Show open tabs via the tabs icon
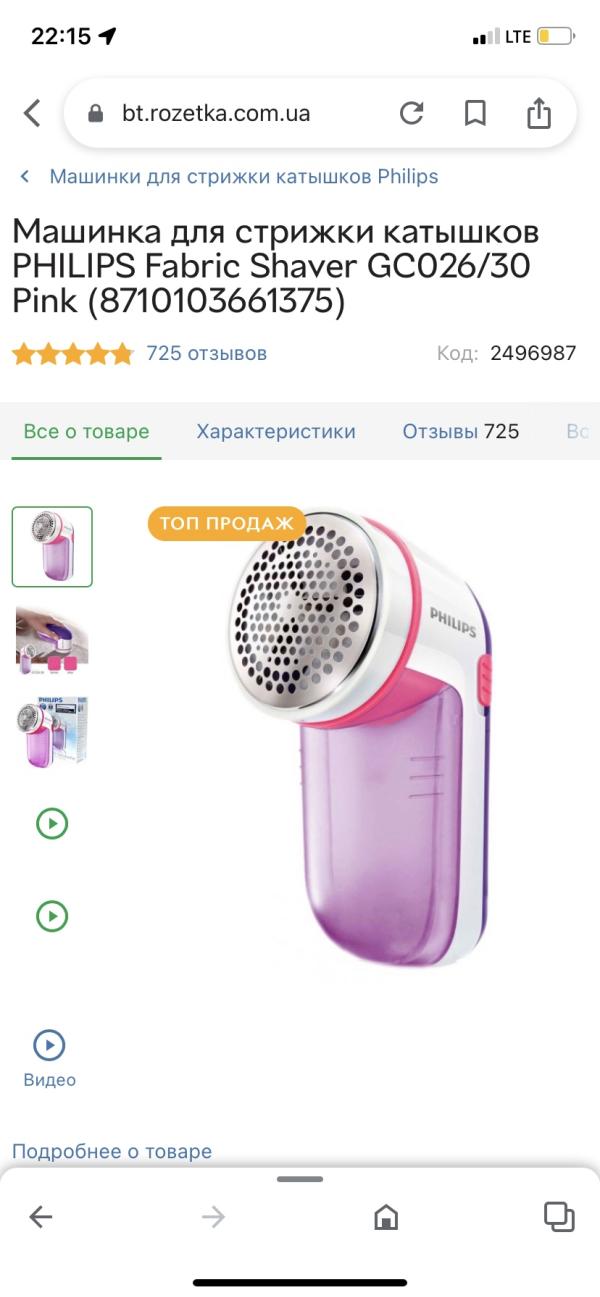Image resolution: width=600 pixels, height=1297 pixels. tap(559, 1216)
